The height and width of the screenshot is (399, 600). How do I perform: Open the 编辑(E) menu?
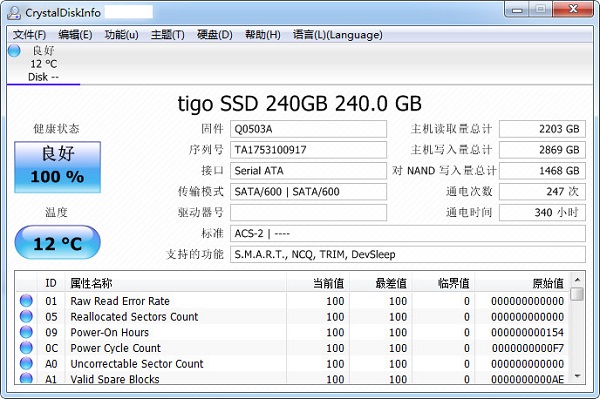75,35
